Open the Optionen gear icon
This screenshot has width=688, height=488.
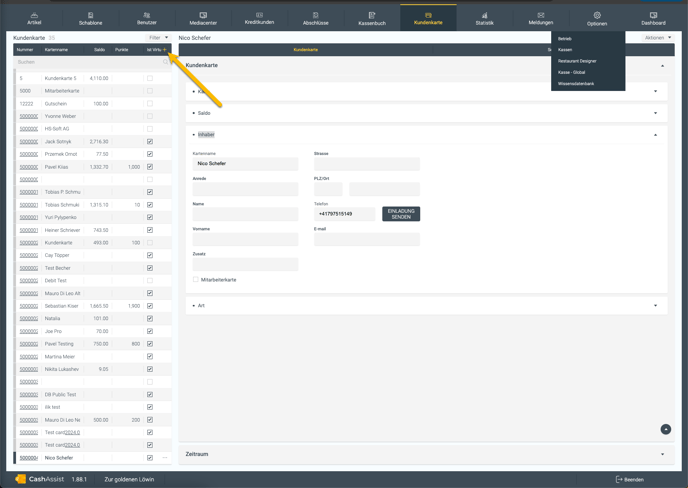coord(597,15)
